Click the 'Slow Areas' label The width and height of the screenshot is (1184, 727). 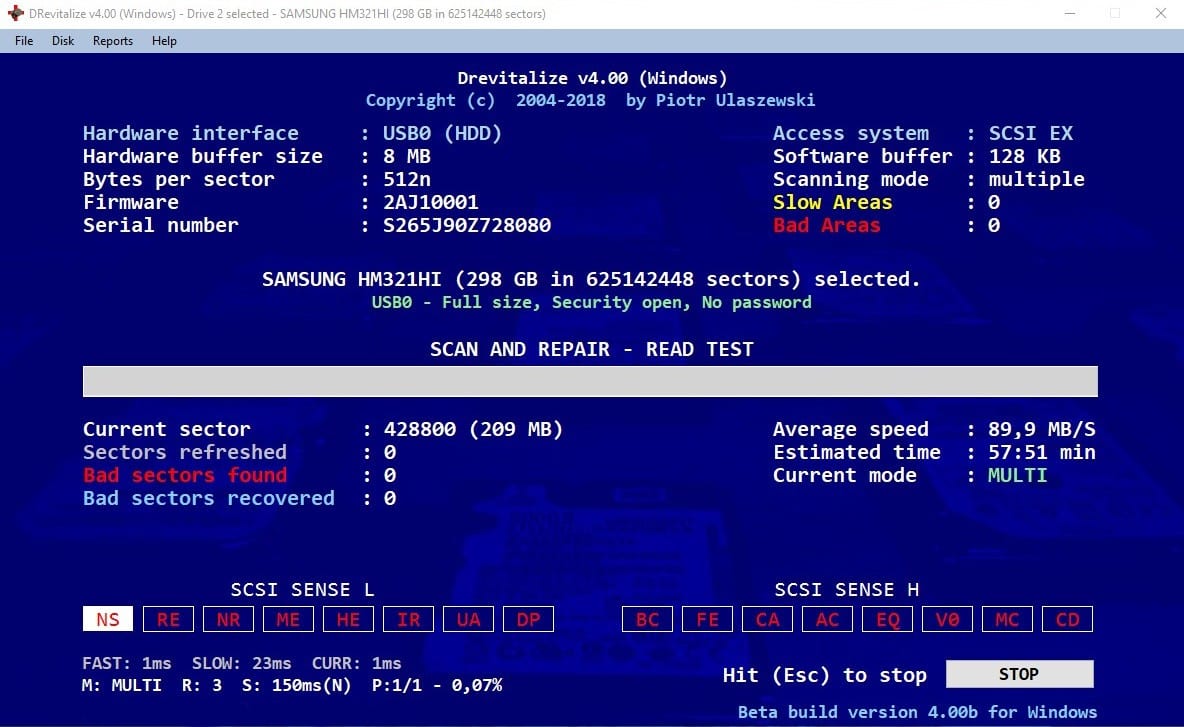(832, 202)
